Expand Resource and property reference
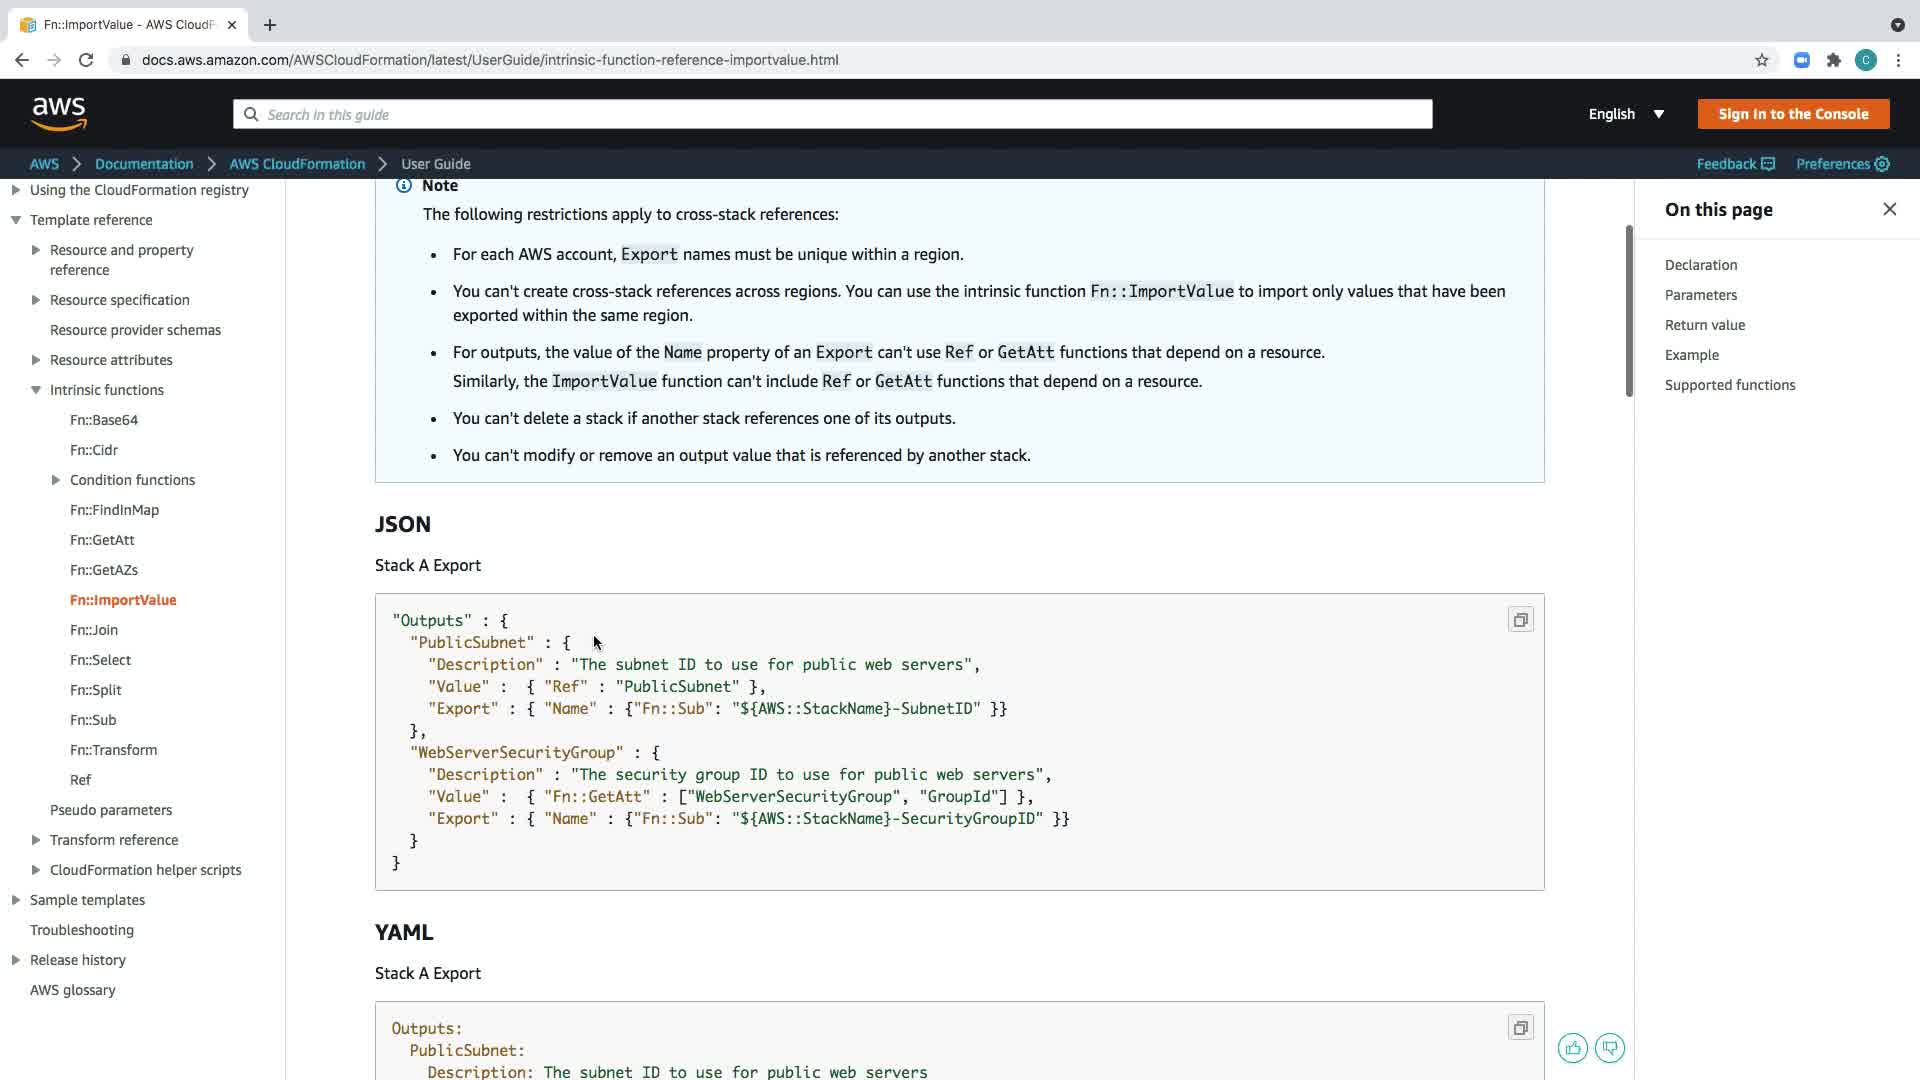 [x=36, y=250]
